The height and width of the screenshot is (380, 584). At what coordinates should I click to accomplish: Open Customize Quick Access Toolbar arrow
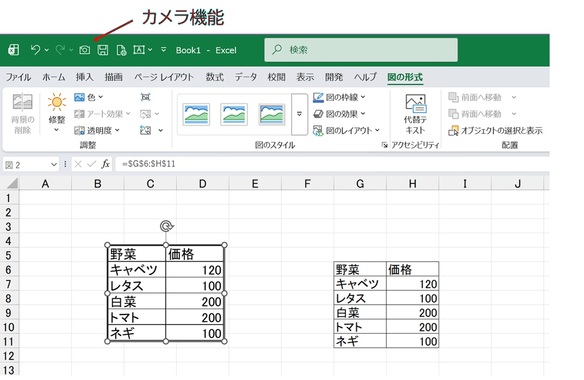(164, 49)
